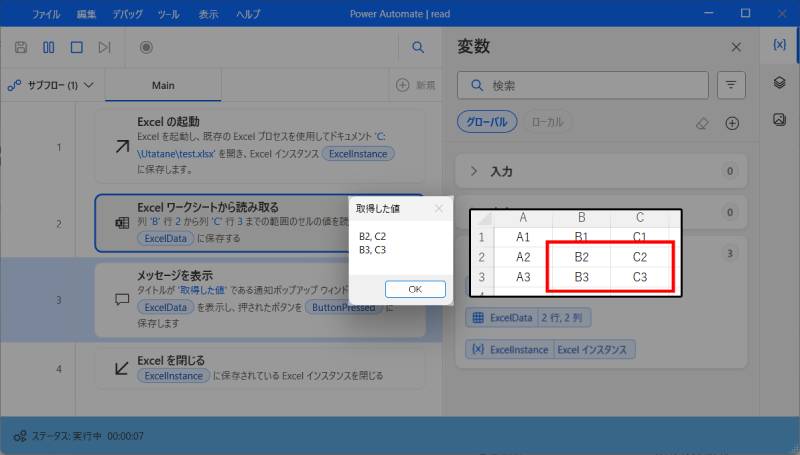
Task: Open the flow search magnifier
Action: (x=418, y=47)
